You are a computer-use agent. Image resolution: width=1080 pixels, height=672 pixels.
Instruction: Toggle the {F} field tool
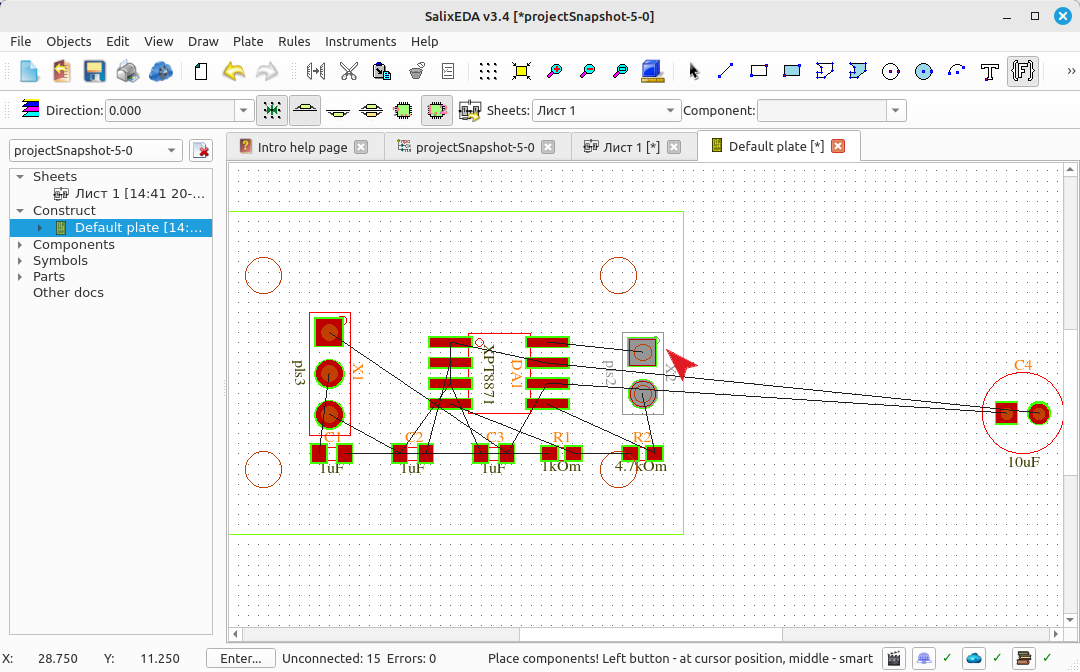click(1023, 71)
